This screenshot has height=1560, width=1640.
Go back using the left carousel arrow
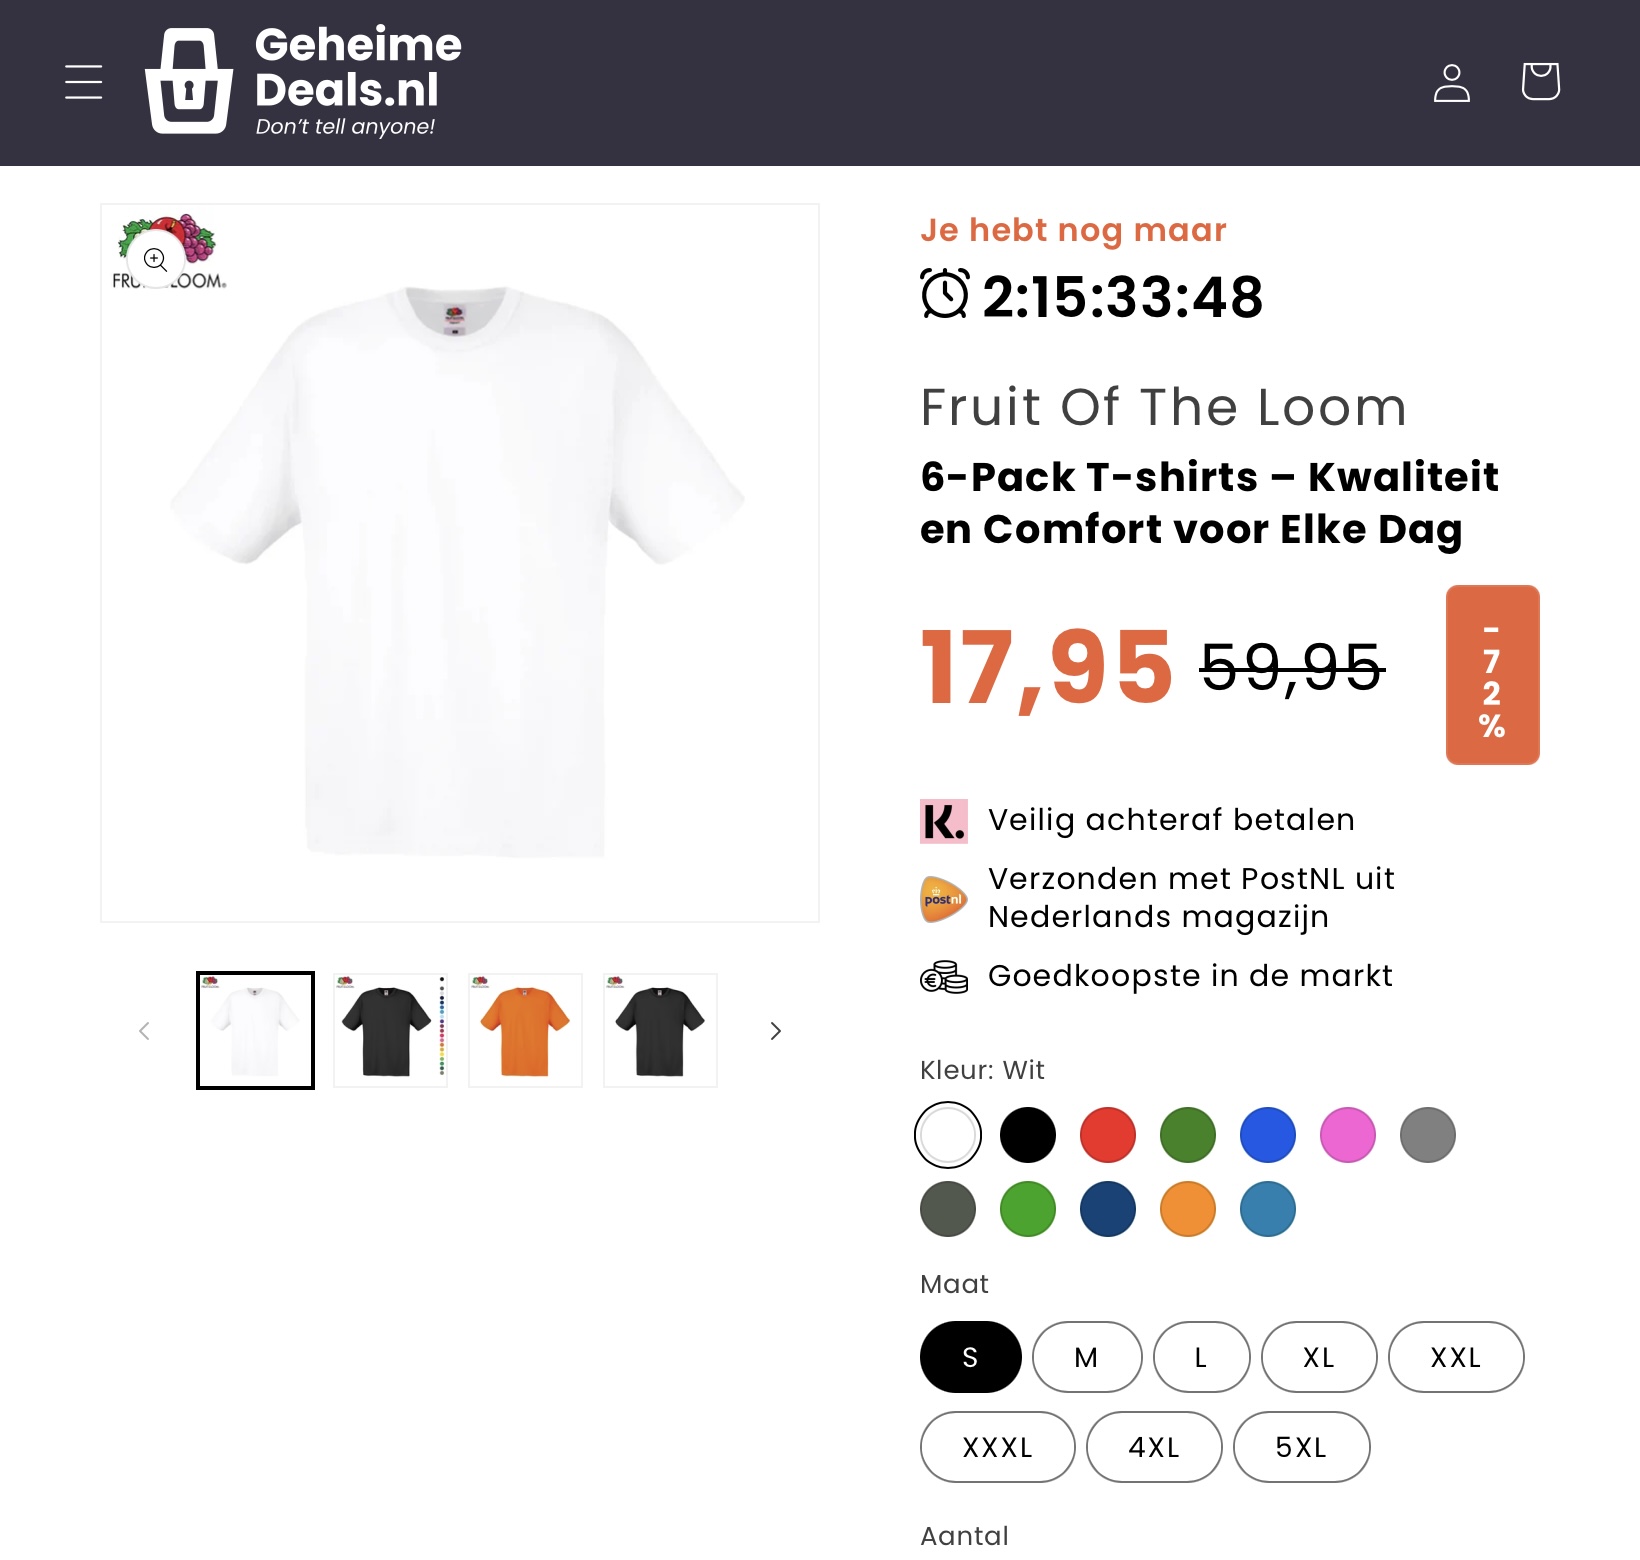point(144,1030)
